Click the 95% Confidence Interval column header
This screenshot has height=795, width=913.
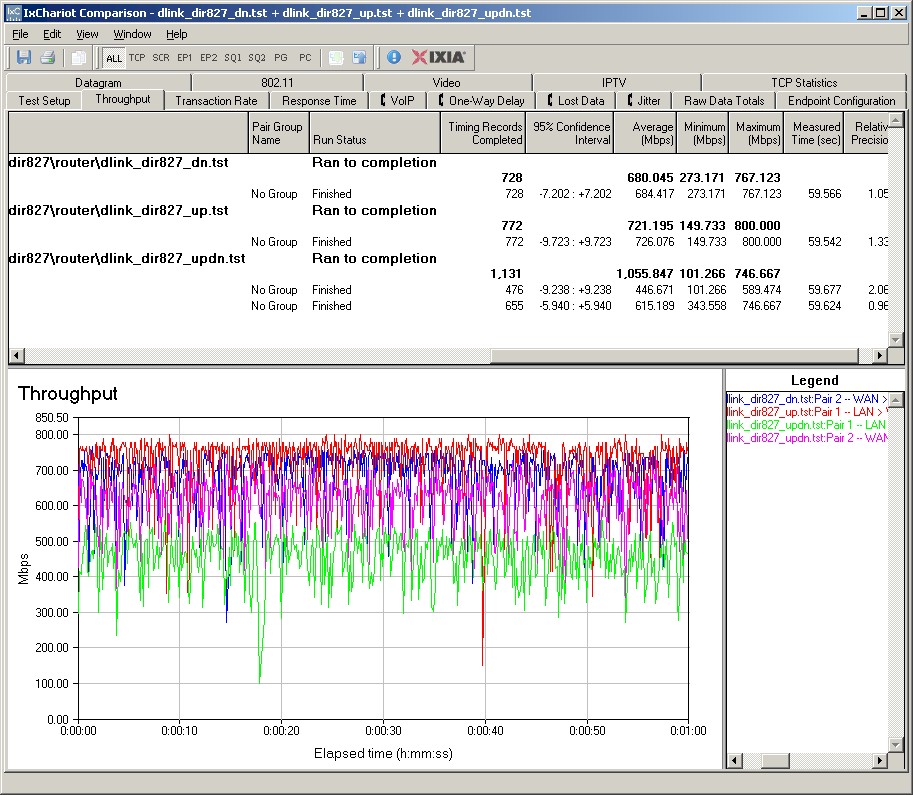pos(569,133)
